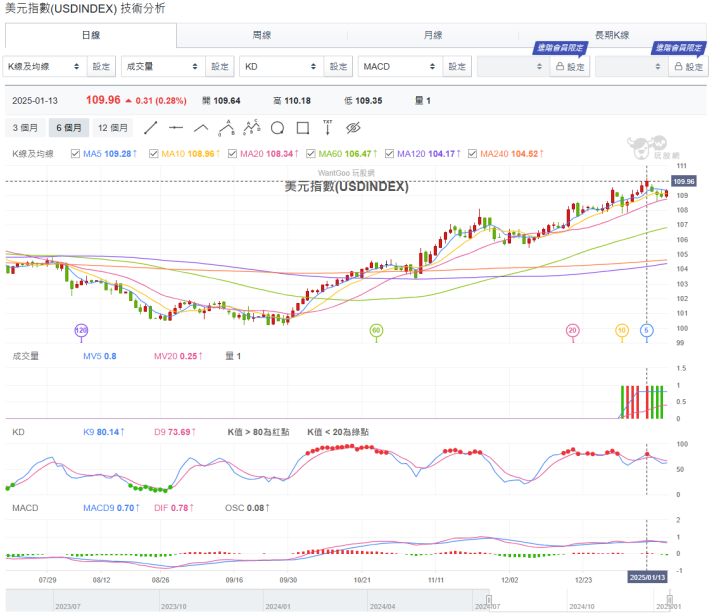720x616 pixels.
Task: Click the MACD9 0.70 value
Action: (x=111, y=508)
